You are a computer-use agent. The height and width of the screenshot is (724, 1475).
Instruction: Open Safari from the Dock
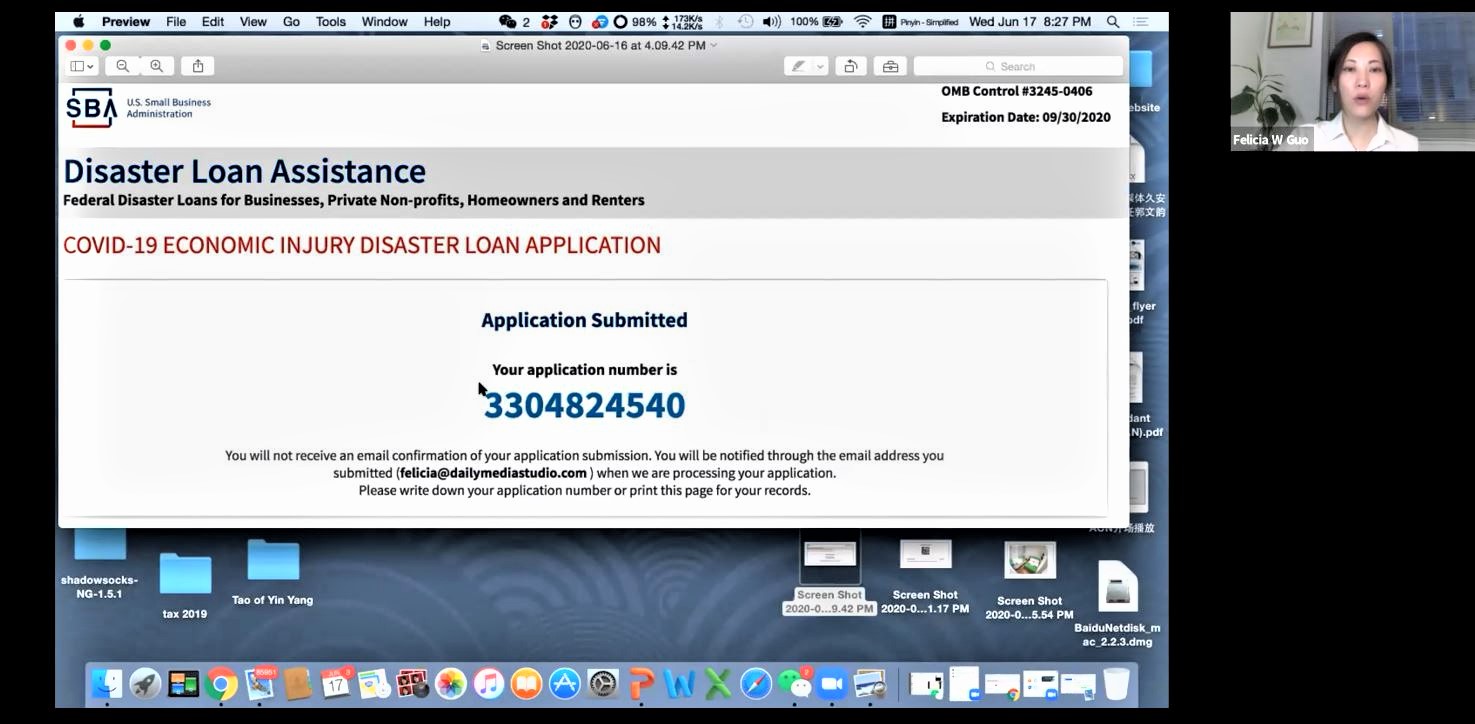coord(756,684)
